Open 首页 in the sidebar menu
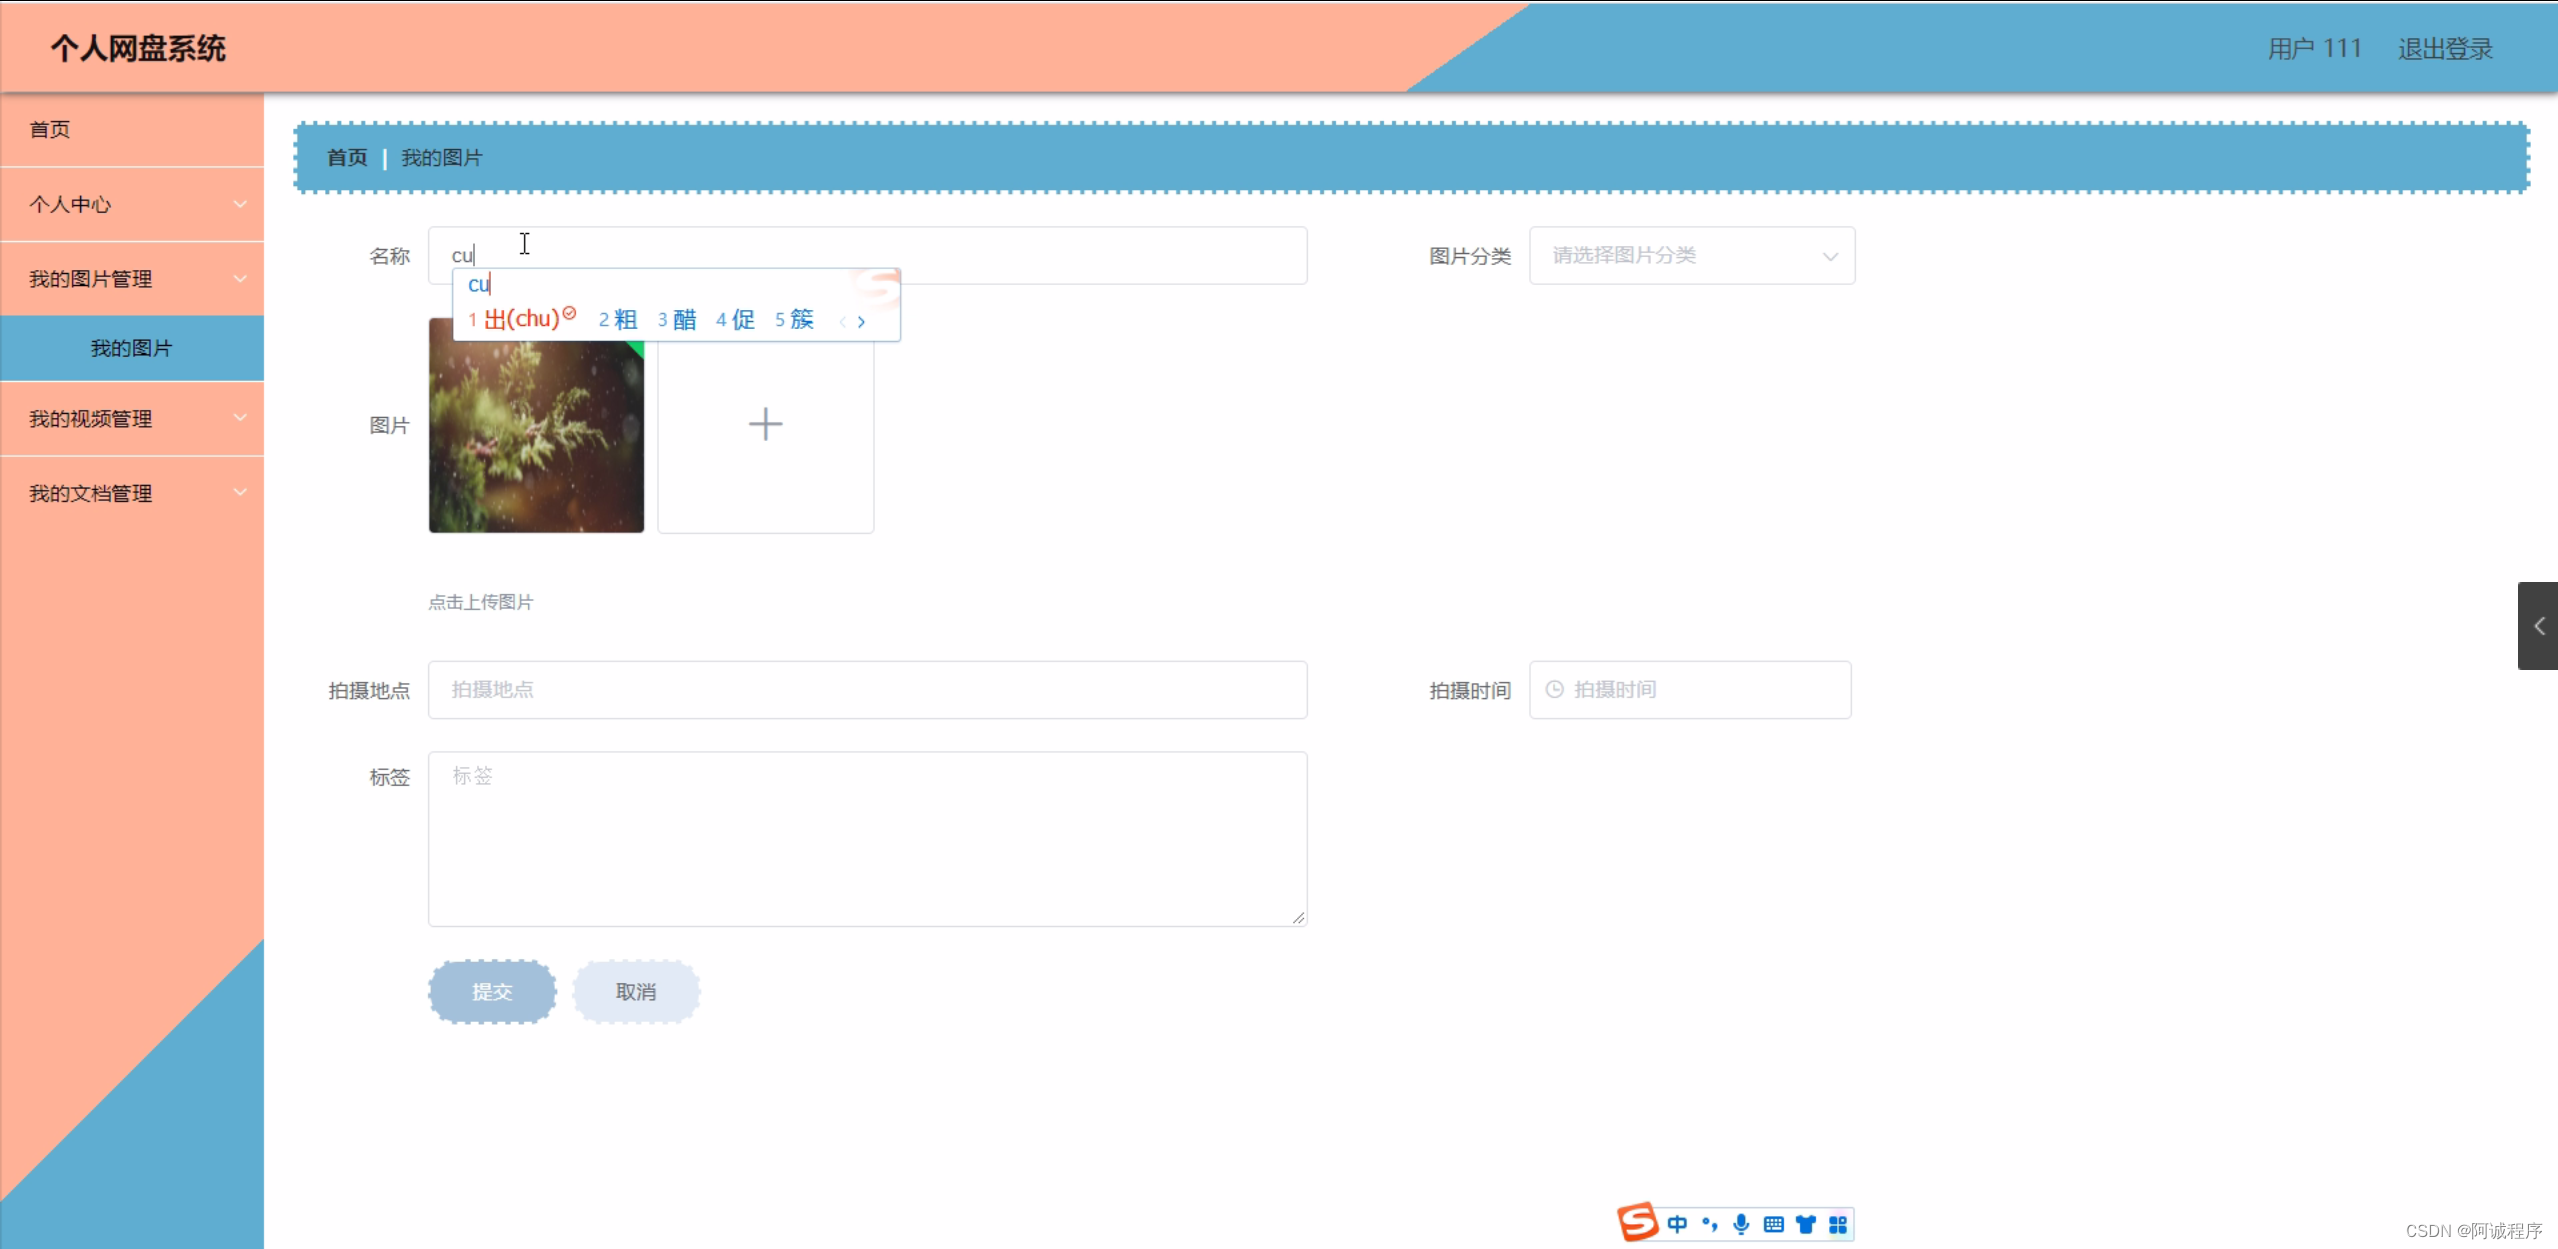This screenshot has width=2558, height=1249. click(50, 129)
